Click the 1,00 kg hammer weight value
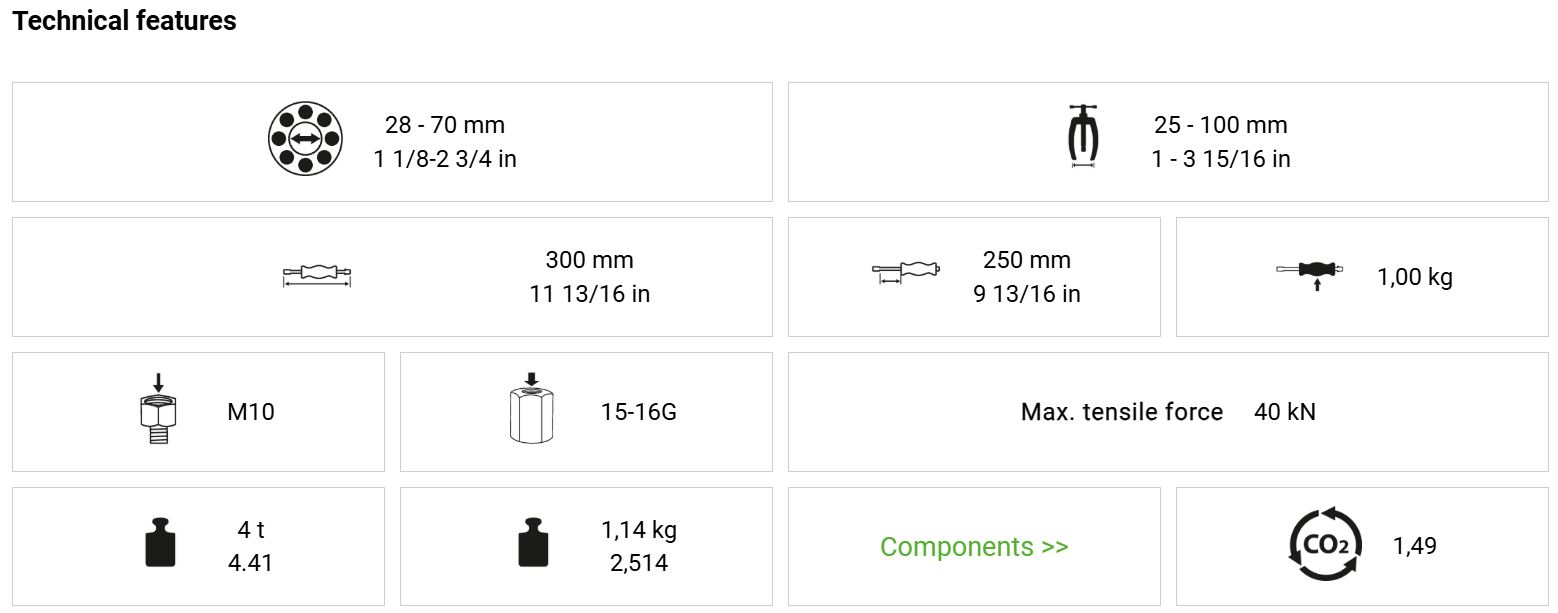 [x=1414, y=277]
